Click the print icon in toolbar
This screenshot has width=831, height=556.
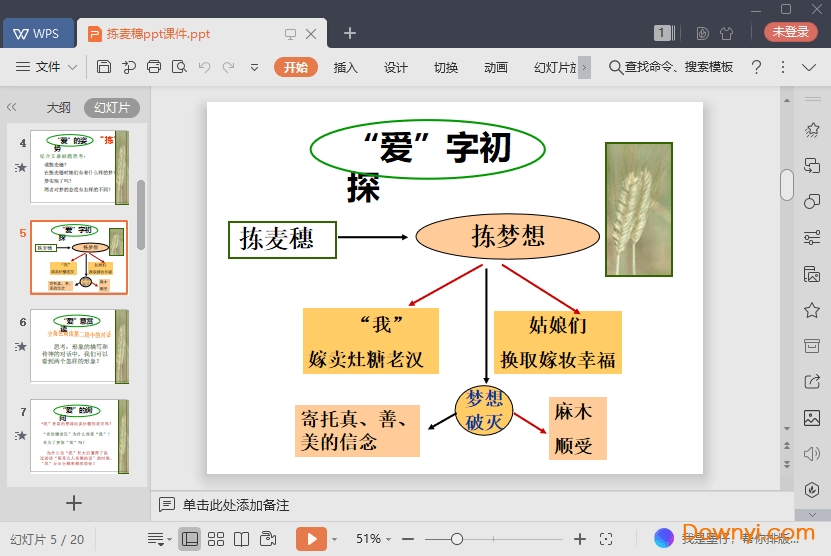tap(154, 67)
